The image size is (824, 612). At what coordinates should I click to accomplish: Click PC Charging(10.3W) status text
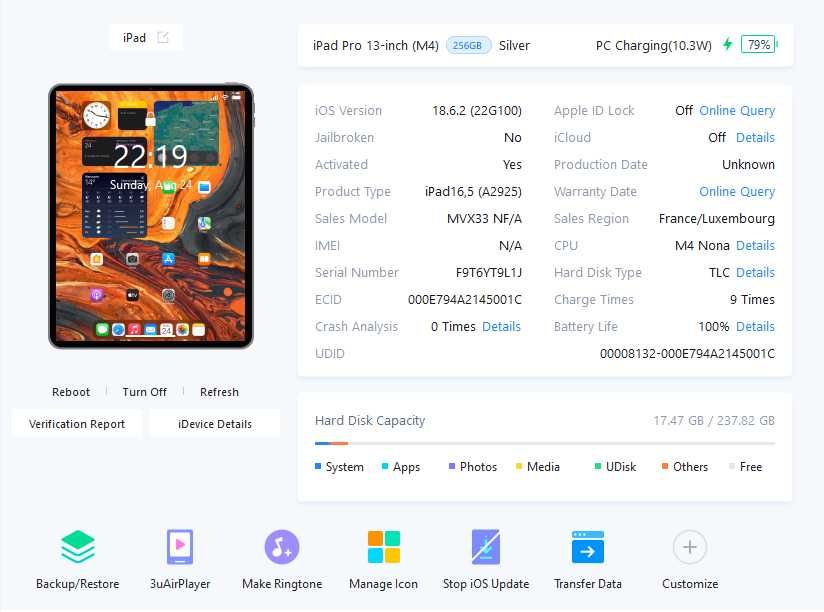click(653, 45)
